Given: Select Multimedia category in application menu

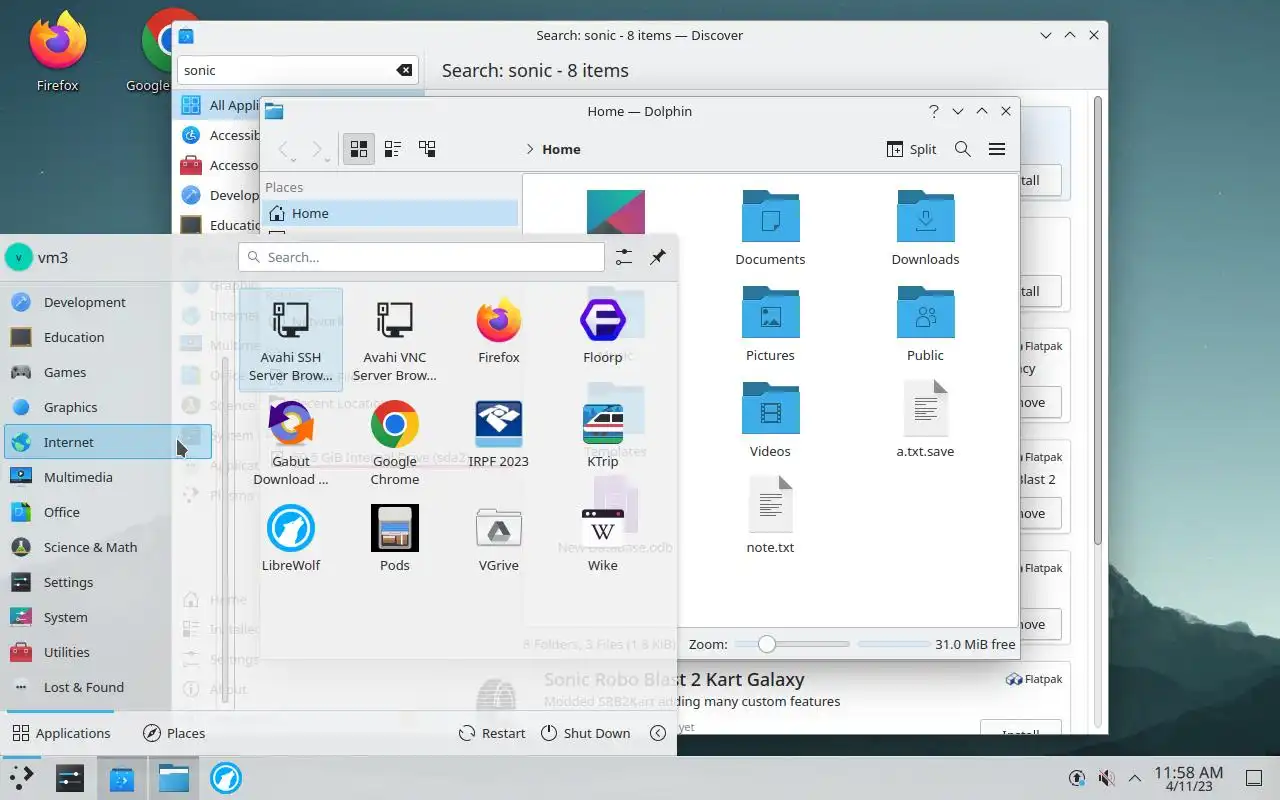Looking at the screenshot, I should 108,477.
